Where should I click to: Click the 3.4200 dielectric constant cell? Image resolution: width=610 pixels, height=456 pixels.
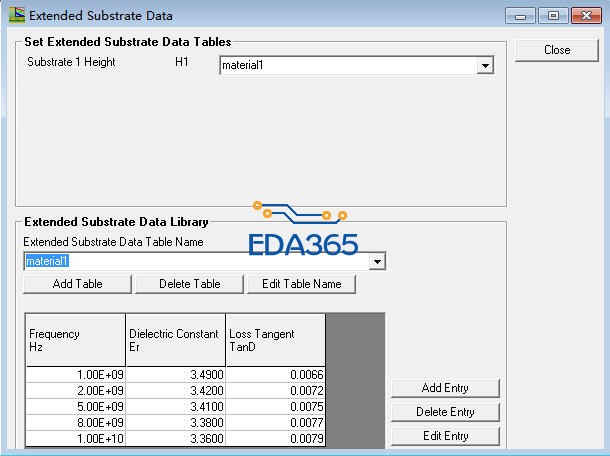[x=175, y=391]
